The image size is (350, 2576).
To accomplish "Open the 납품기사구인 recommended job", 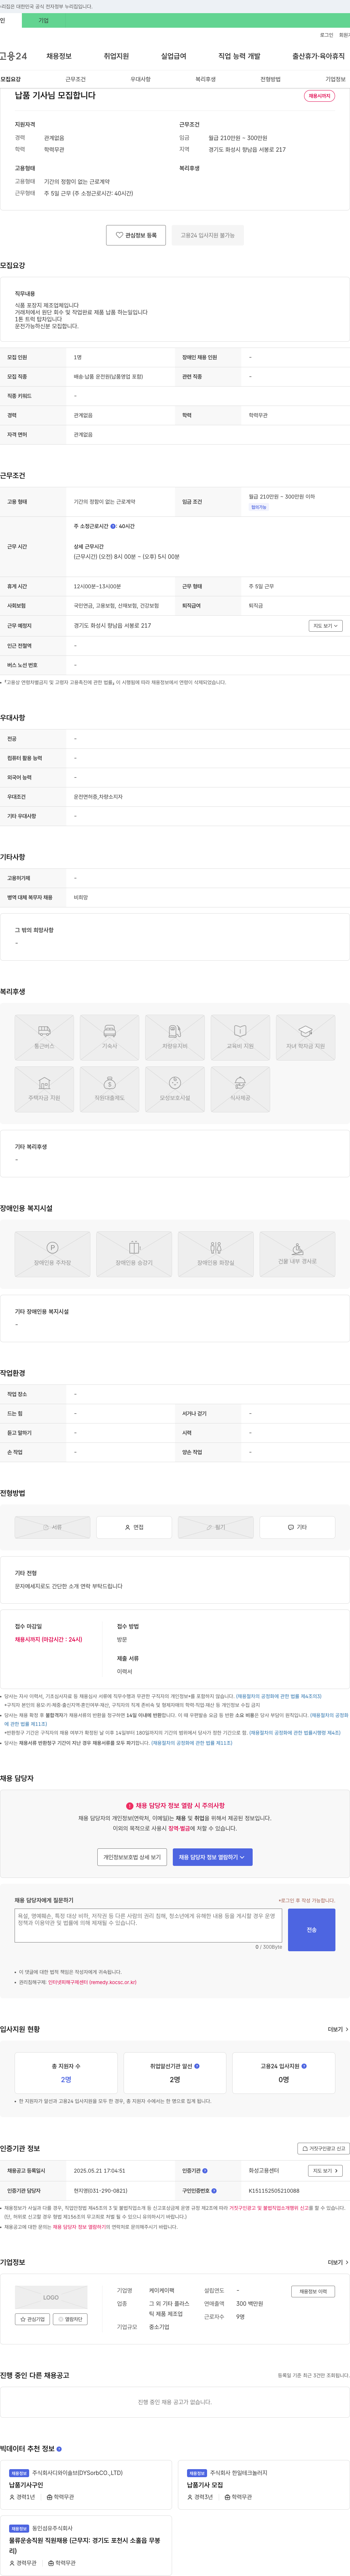I will tap(26, 2485).
